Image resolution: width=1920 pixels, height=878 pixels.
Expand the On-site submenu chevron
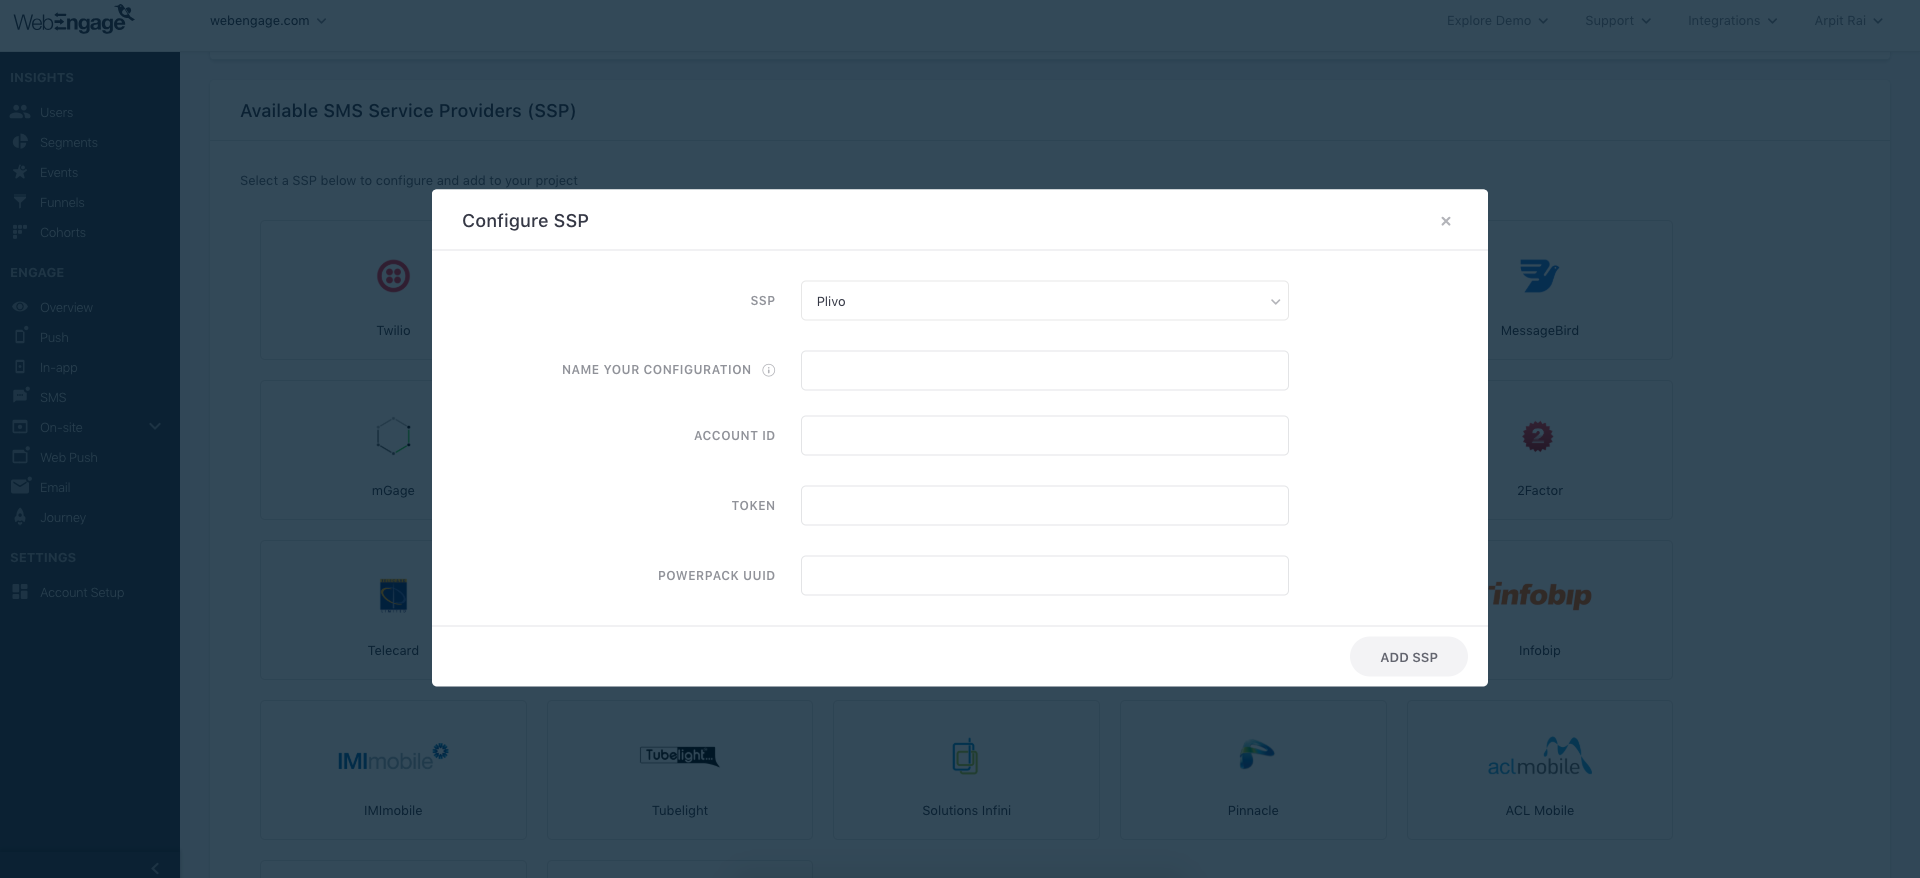click(155, 427)
